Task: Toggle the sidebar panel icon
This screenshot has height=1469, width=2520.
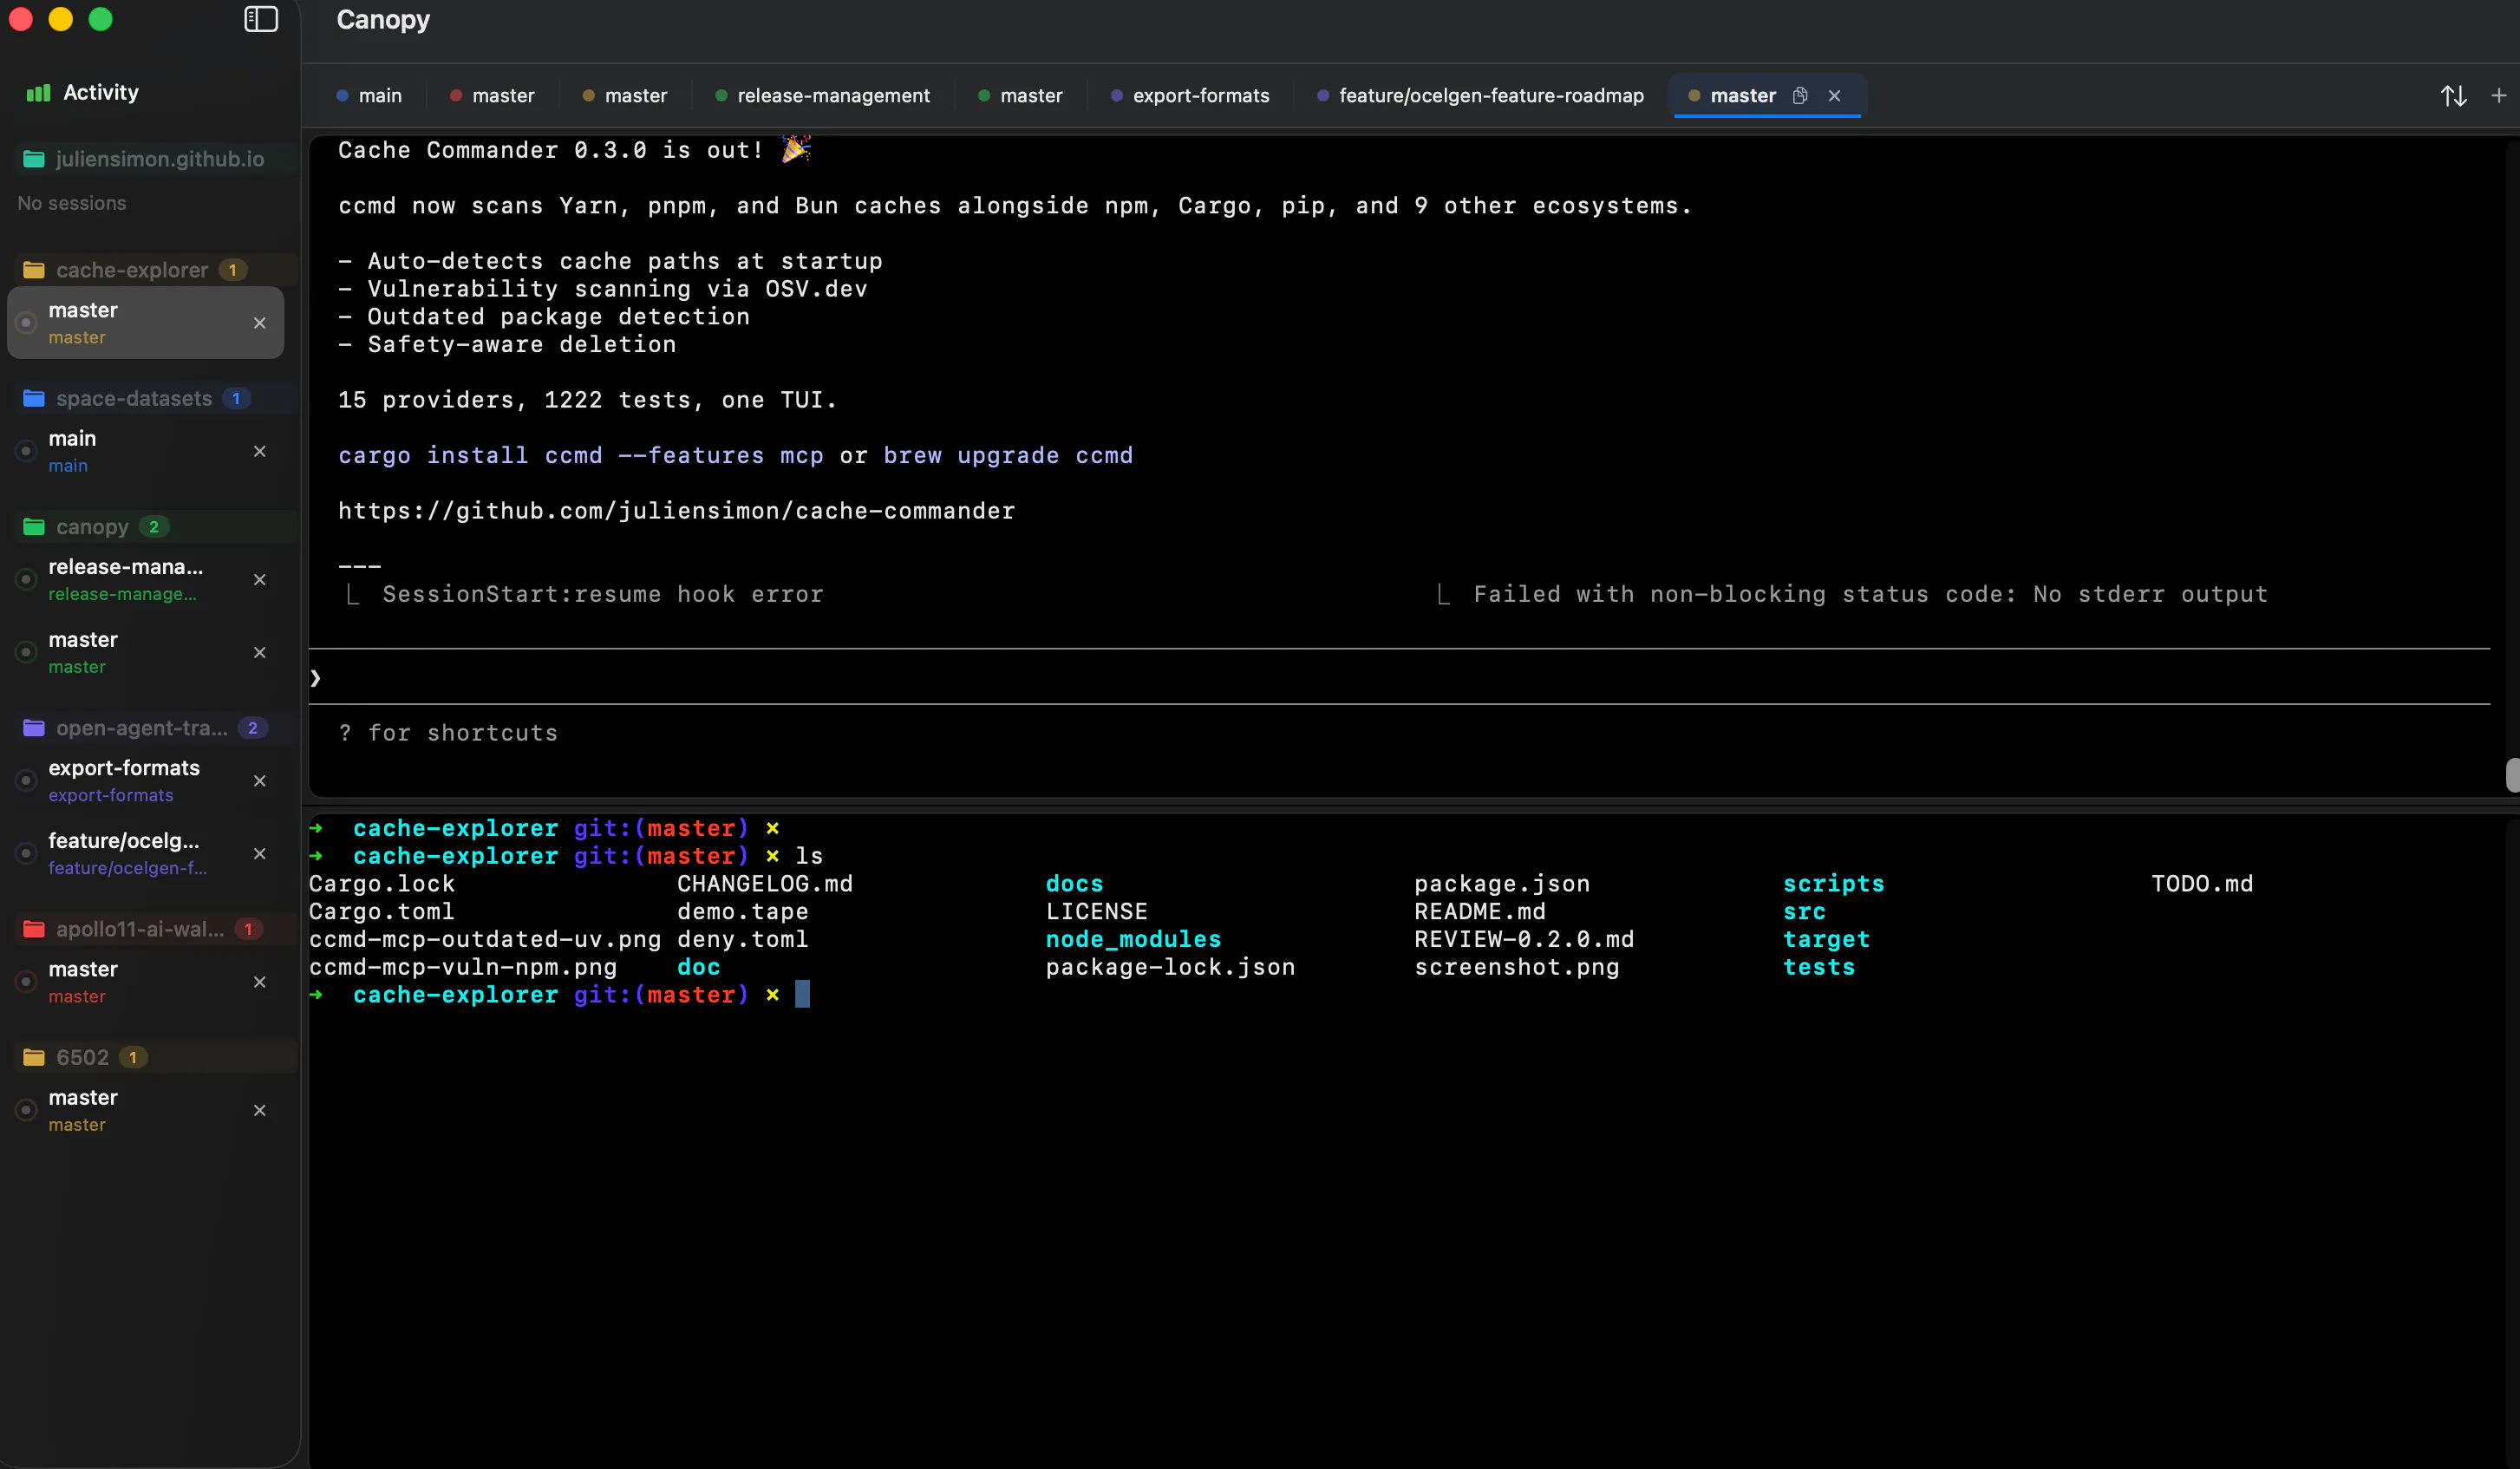Action: (261, 19)
